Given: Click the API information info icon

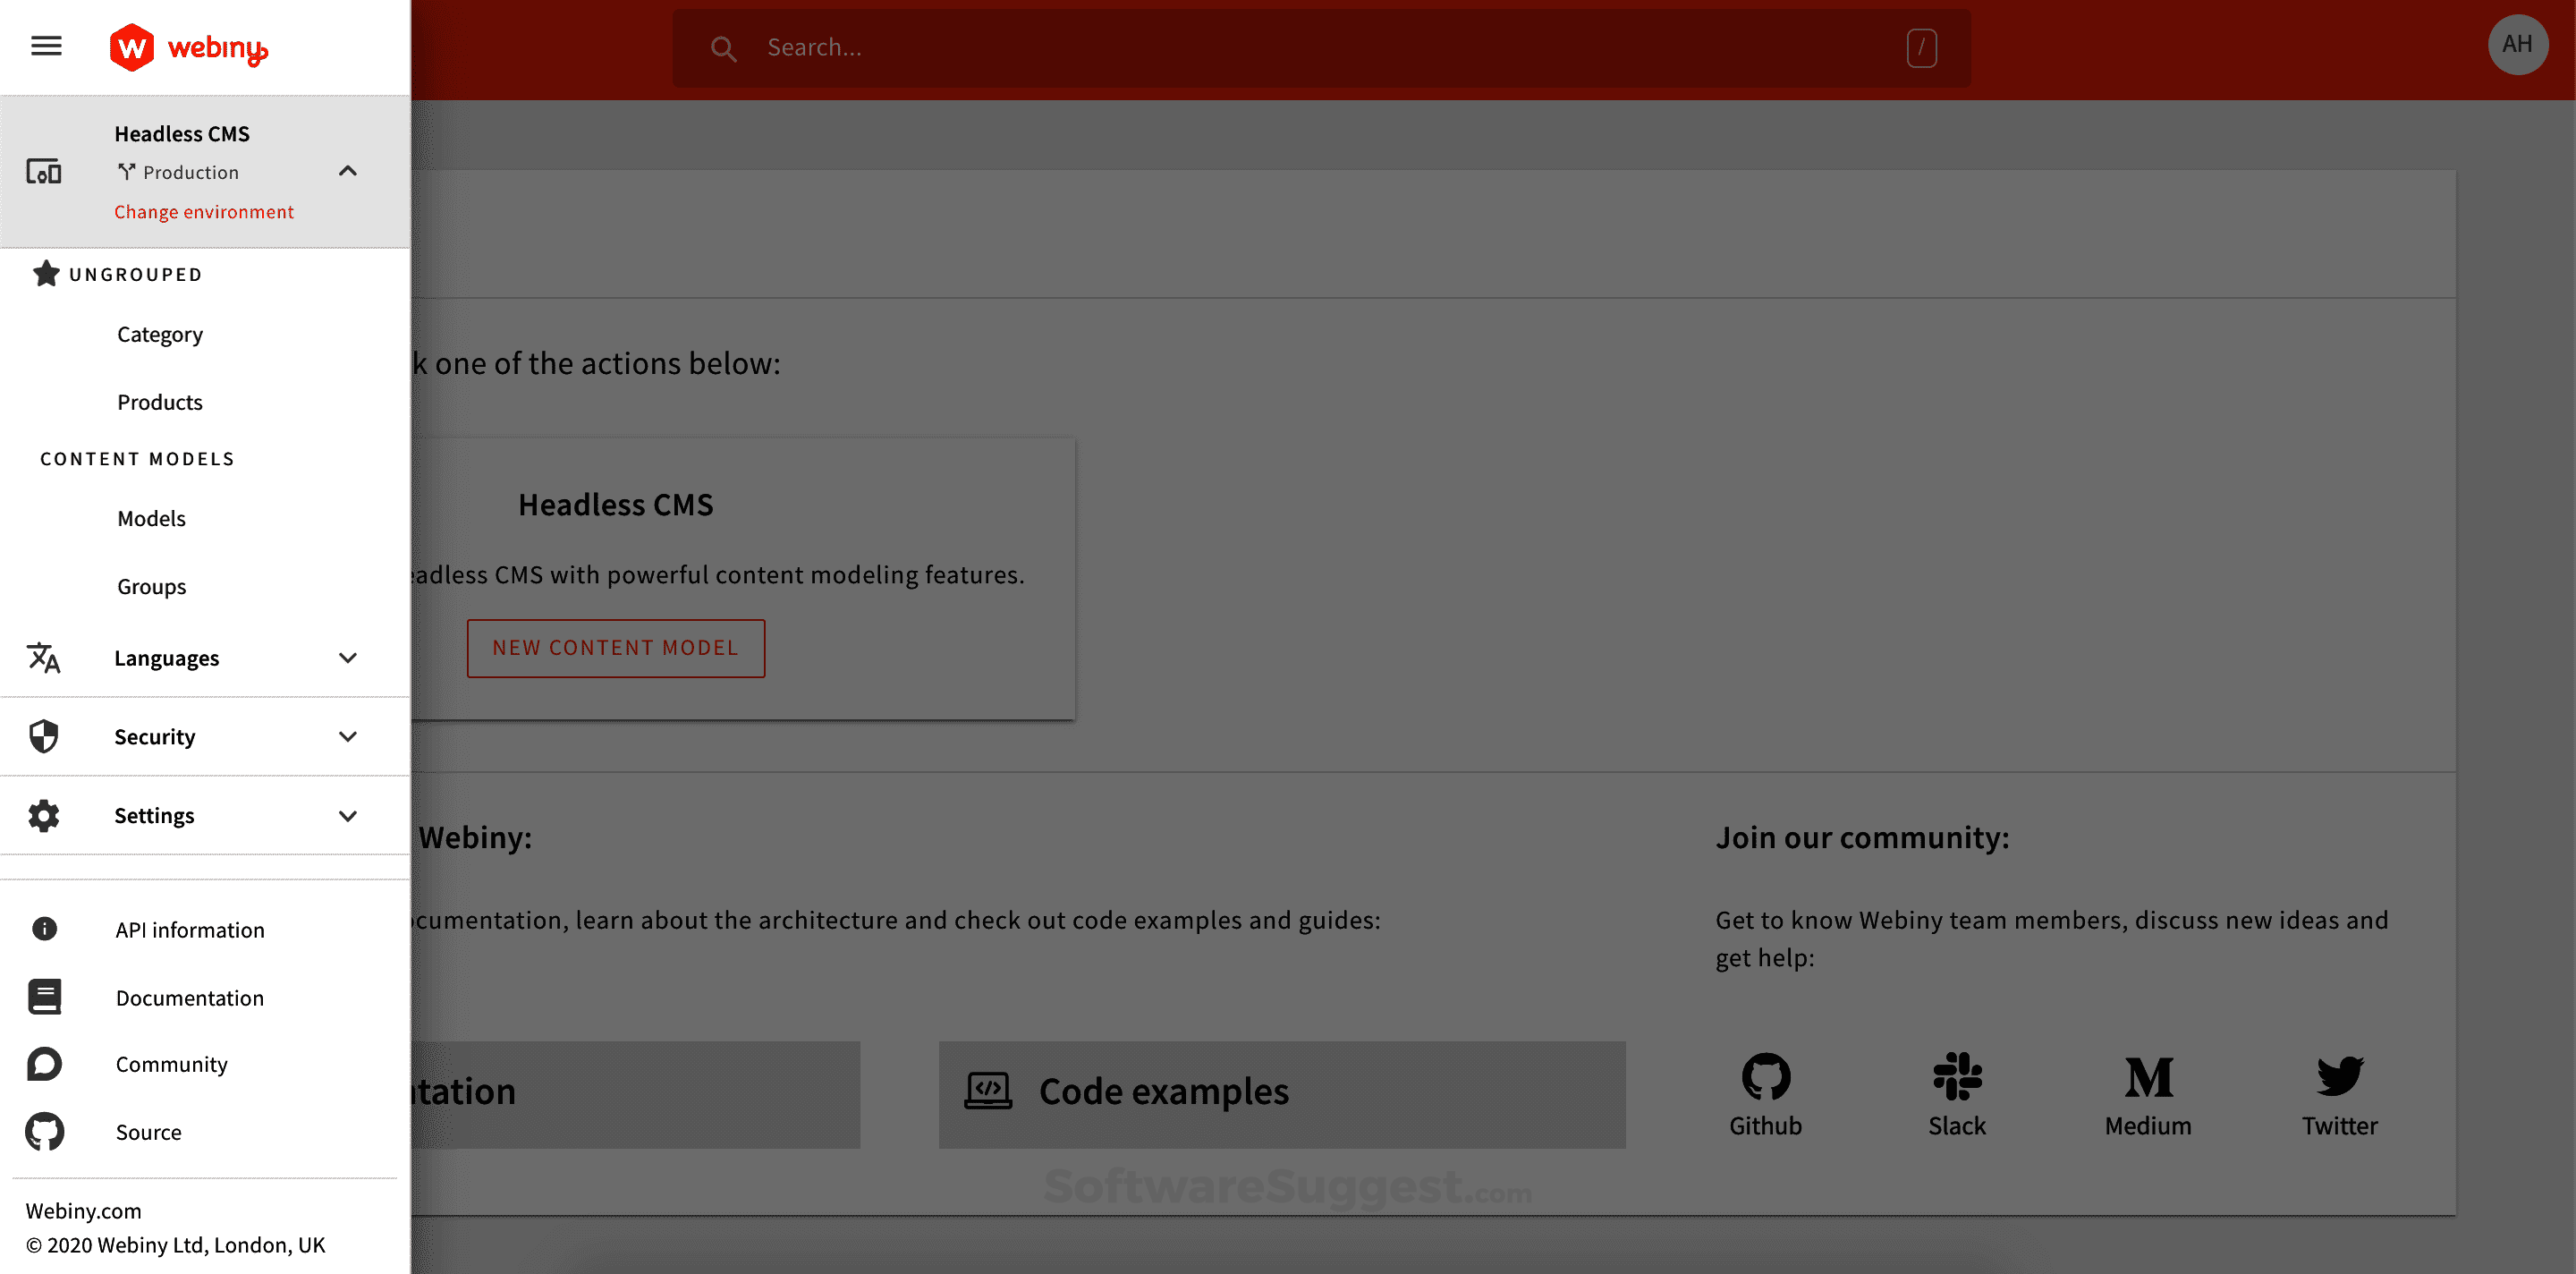Looking at the screenshot, I should coord(44,929).
